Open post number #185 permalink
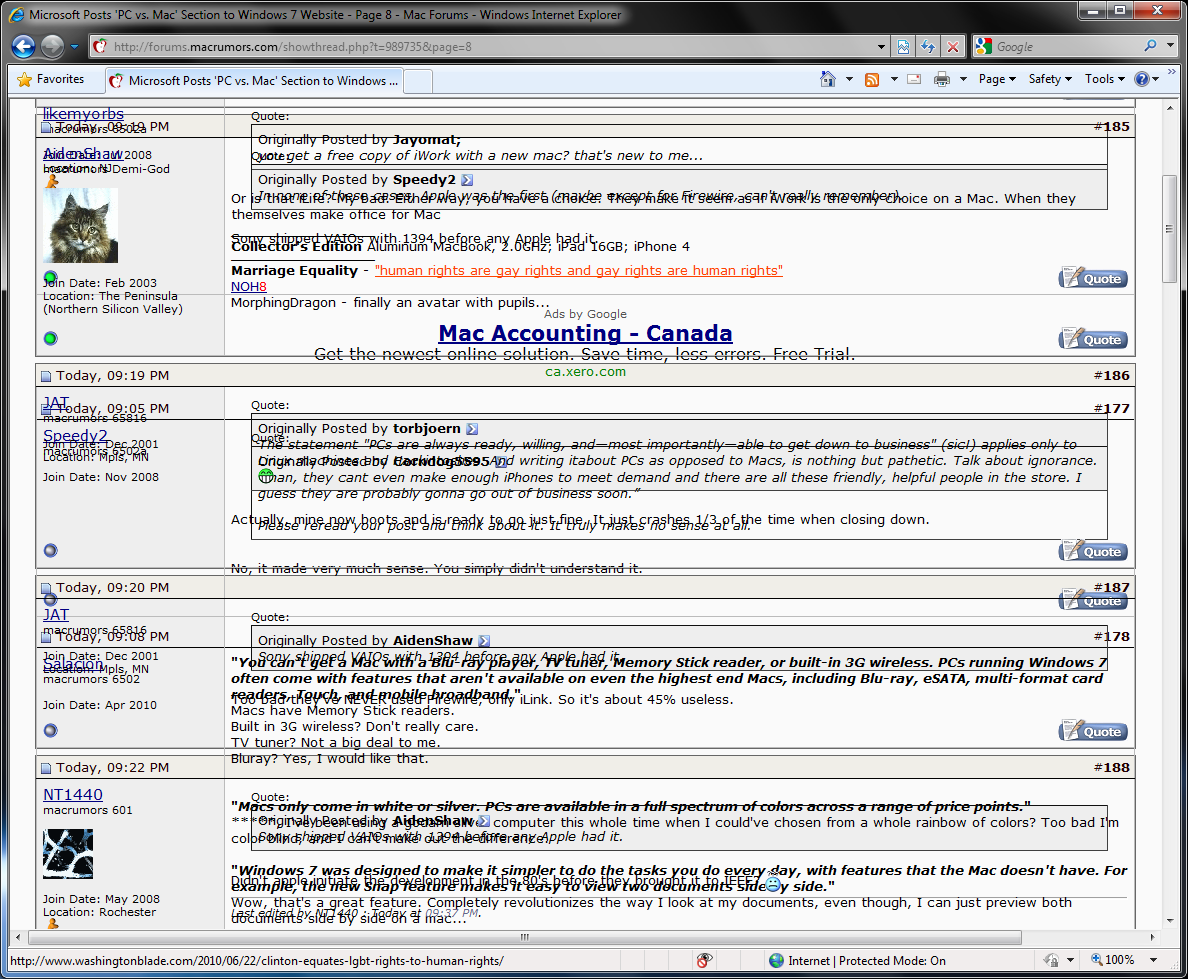Screen dimensions: 1188x979 tap(1111, 127)
